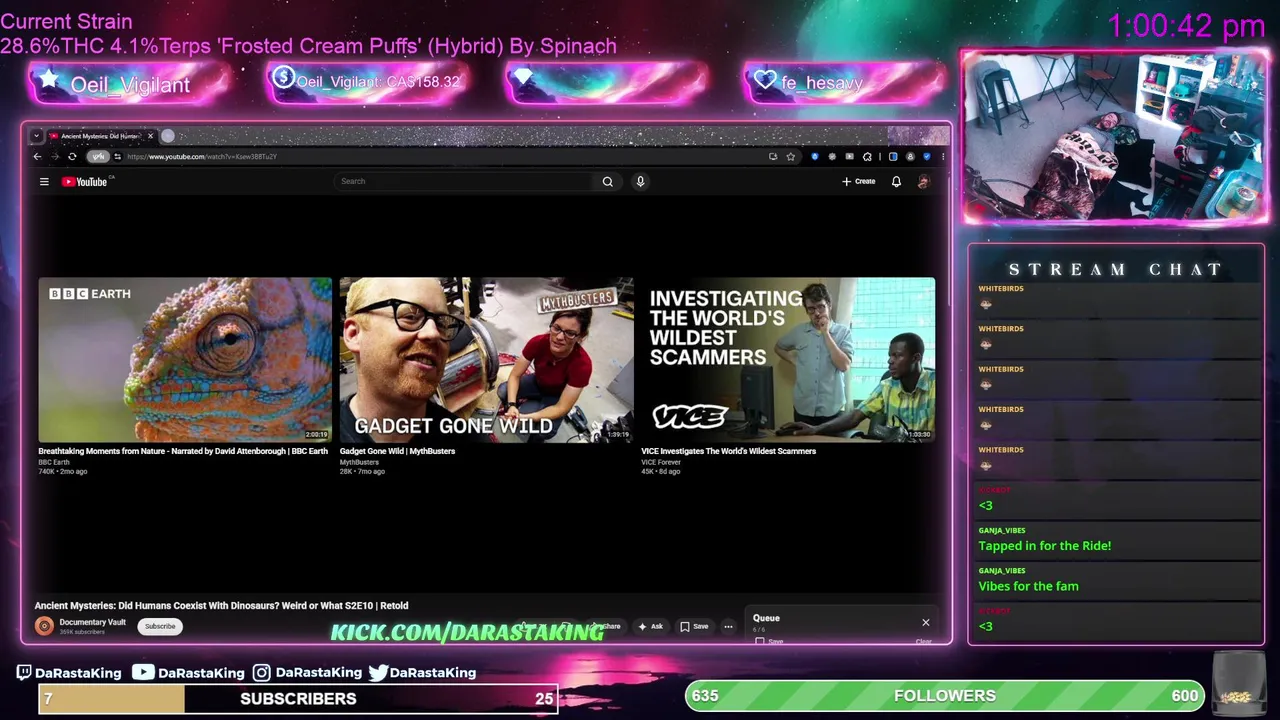Start voice search with the microphone icon
Screen dimensions: 1280x720
(640, 181)
